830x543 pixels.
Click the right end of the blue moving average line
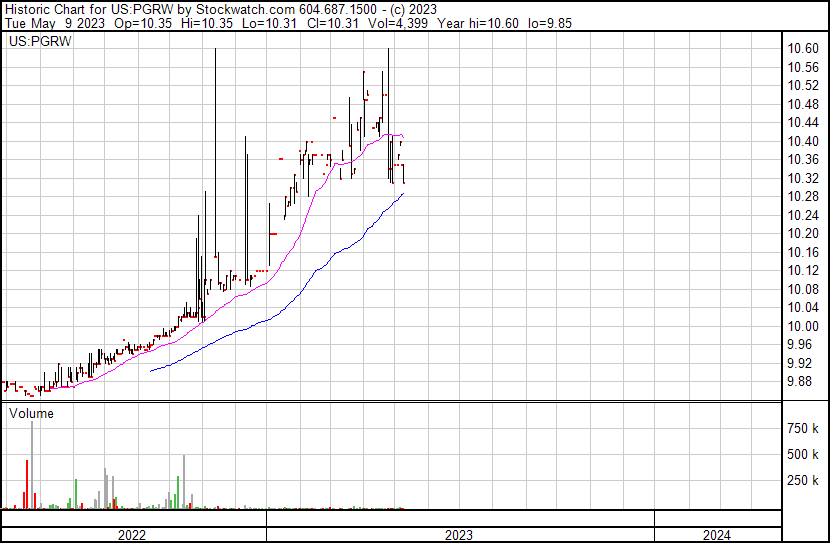point(403,193)
